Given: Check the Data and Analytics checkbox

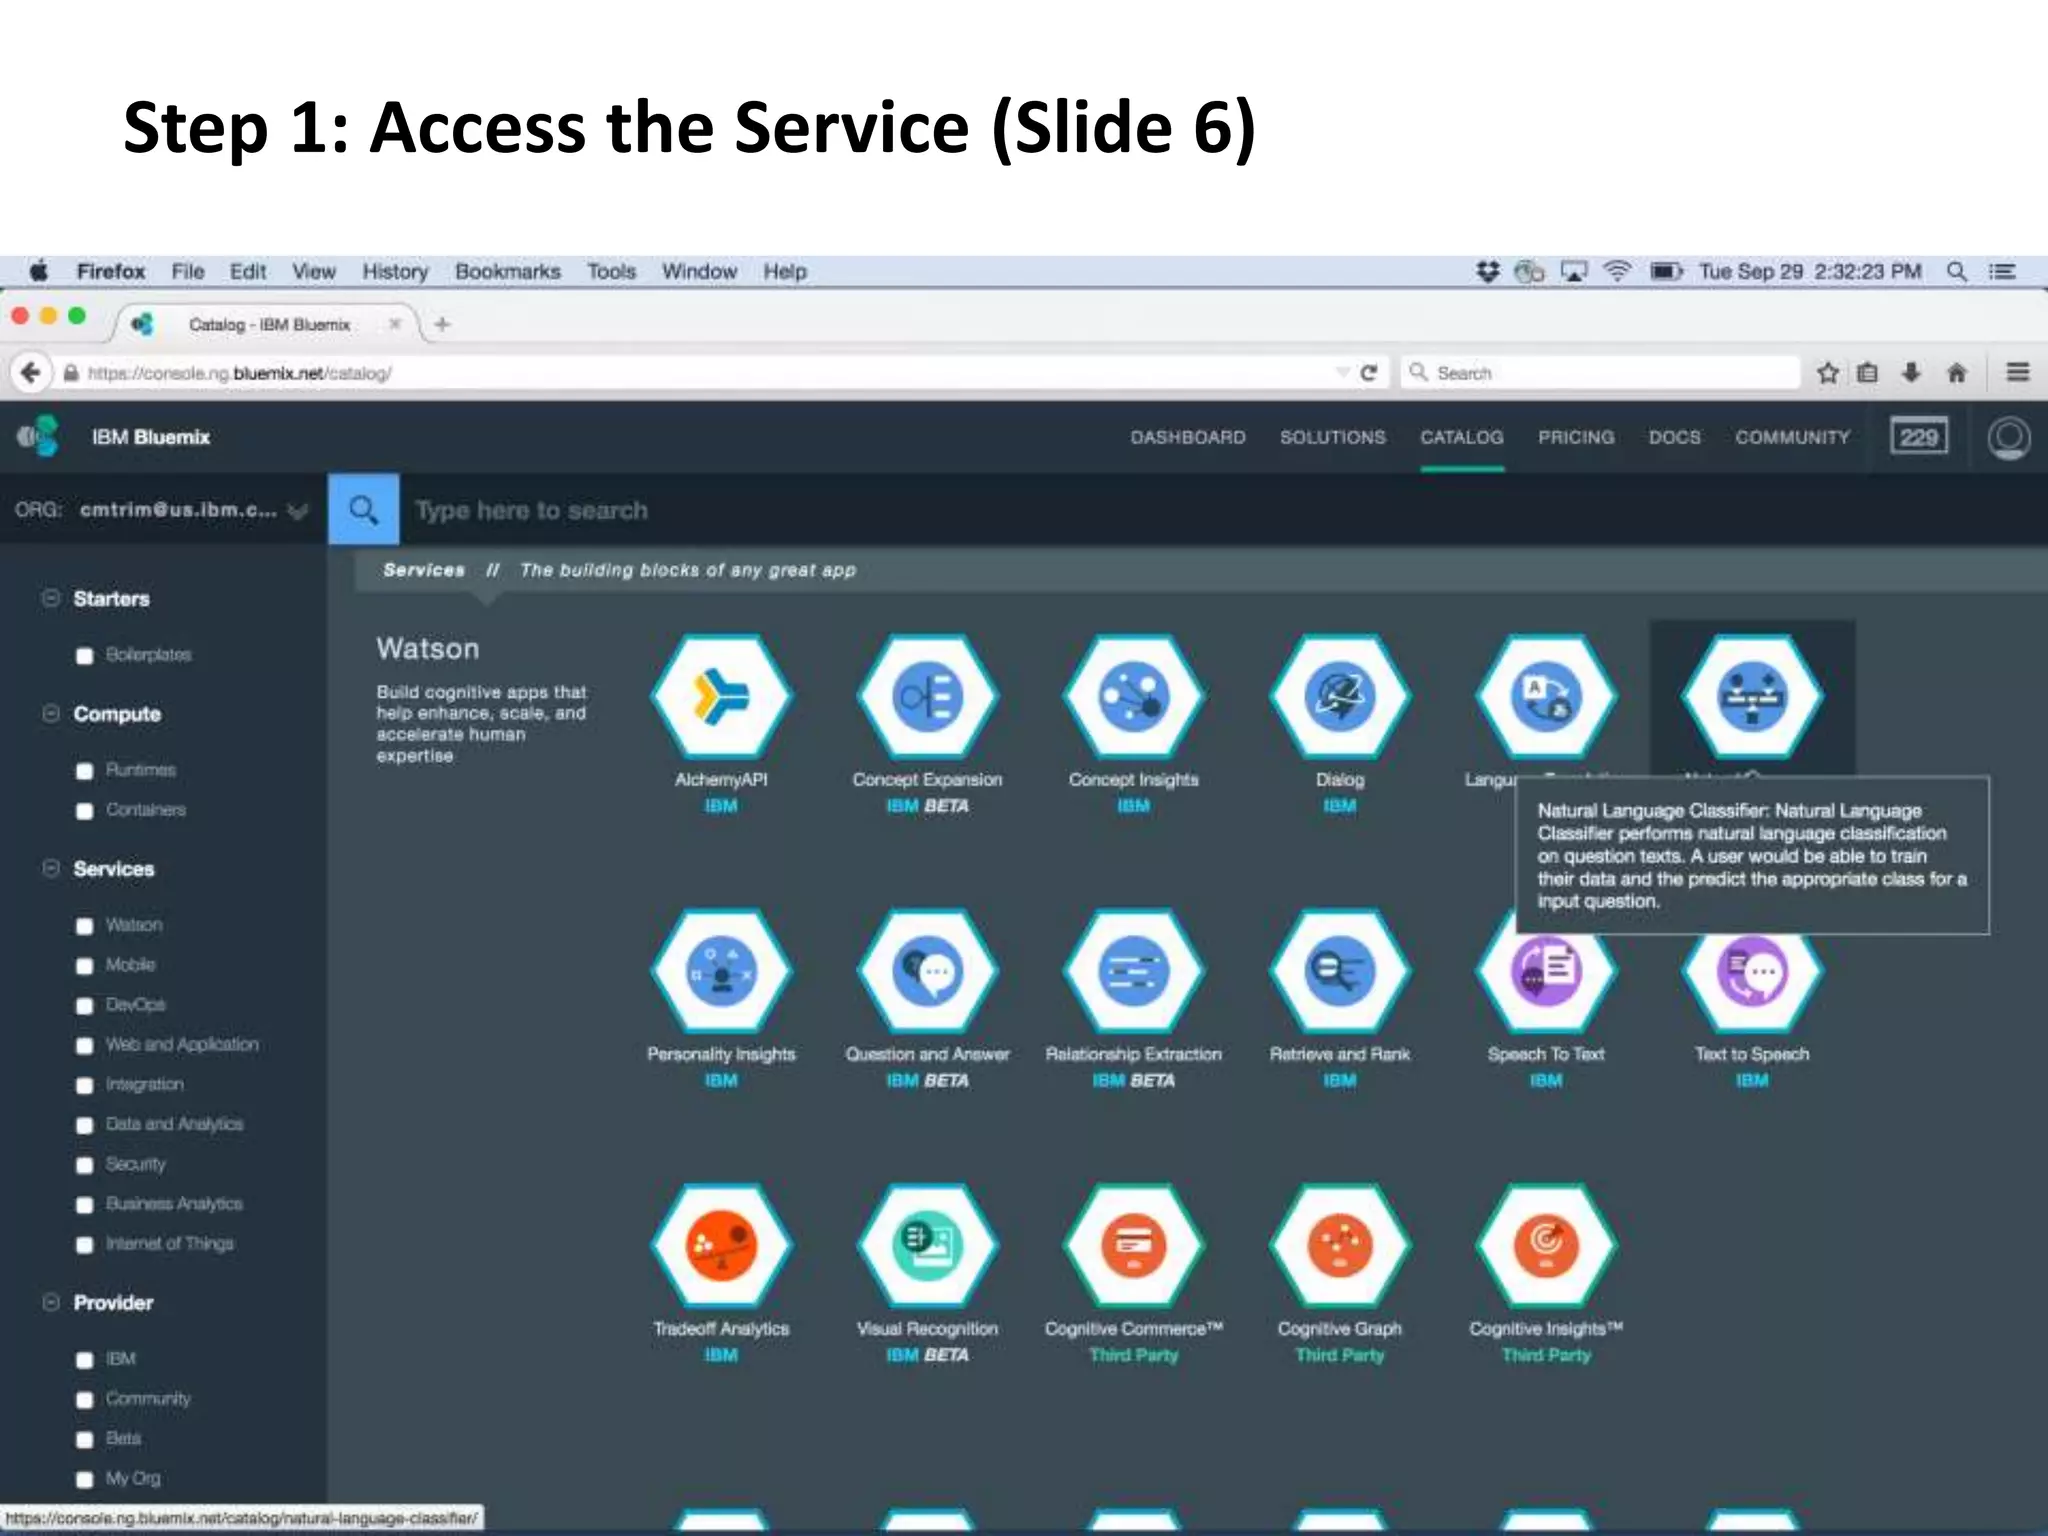Looking at the screenshot, I should click(x=85, y=1125).
